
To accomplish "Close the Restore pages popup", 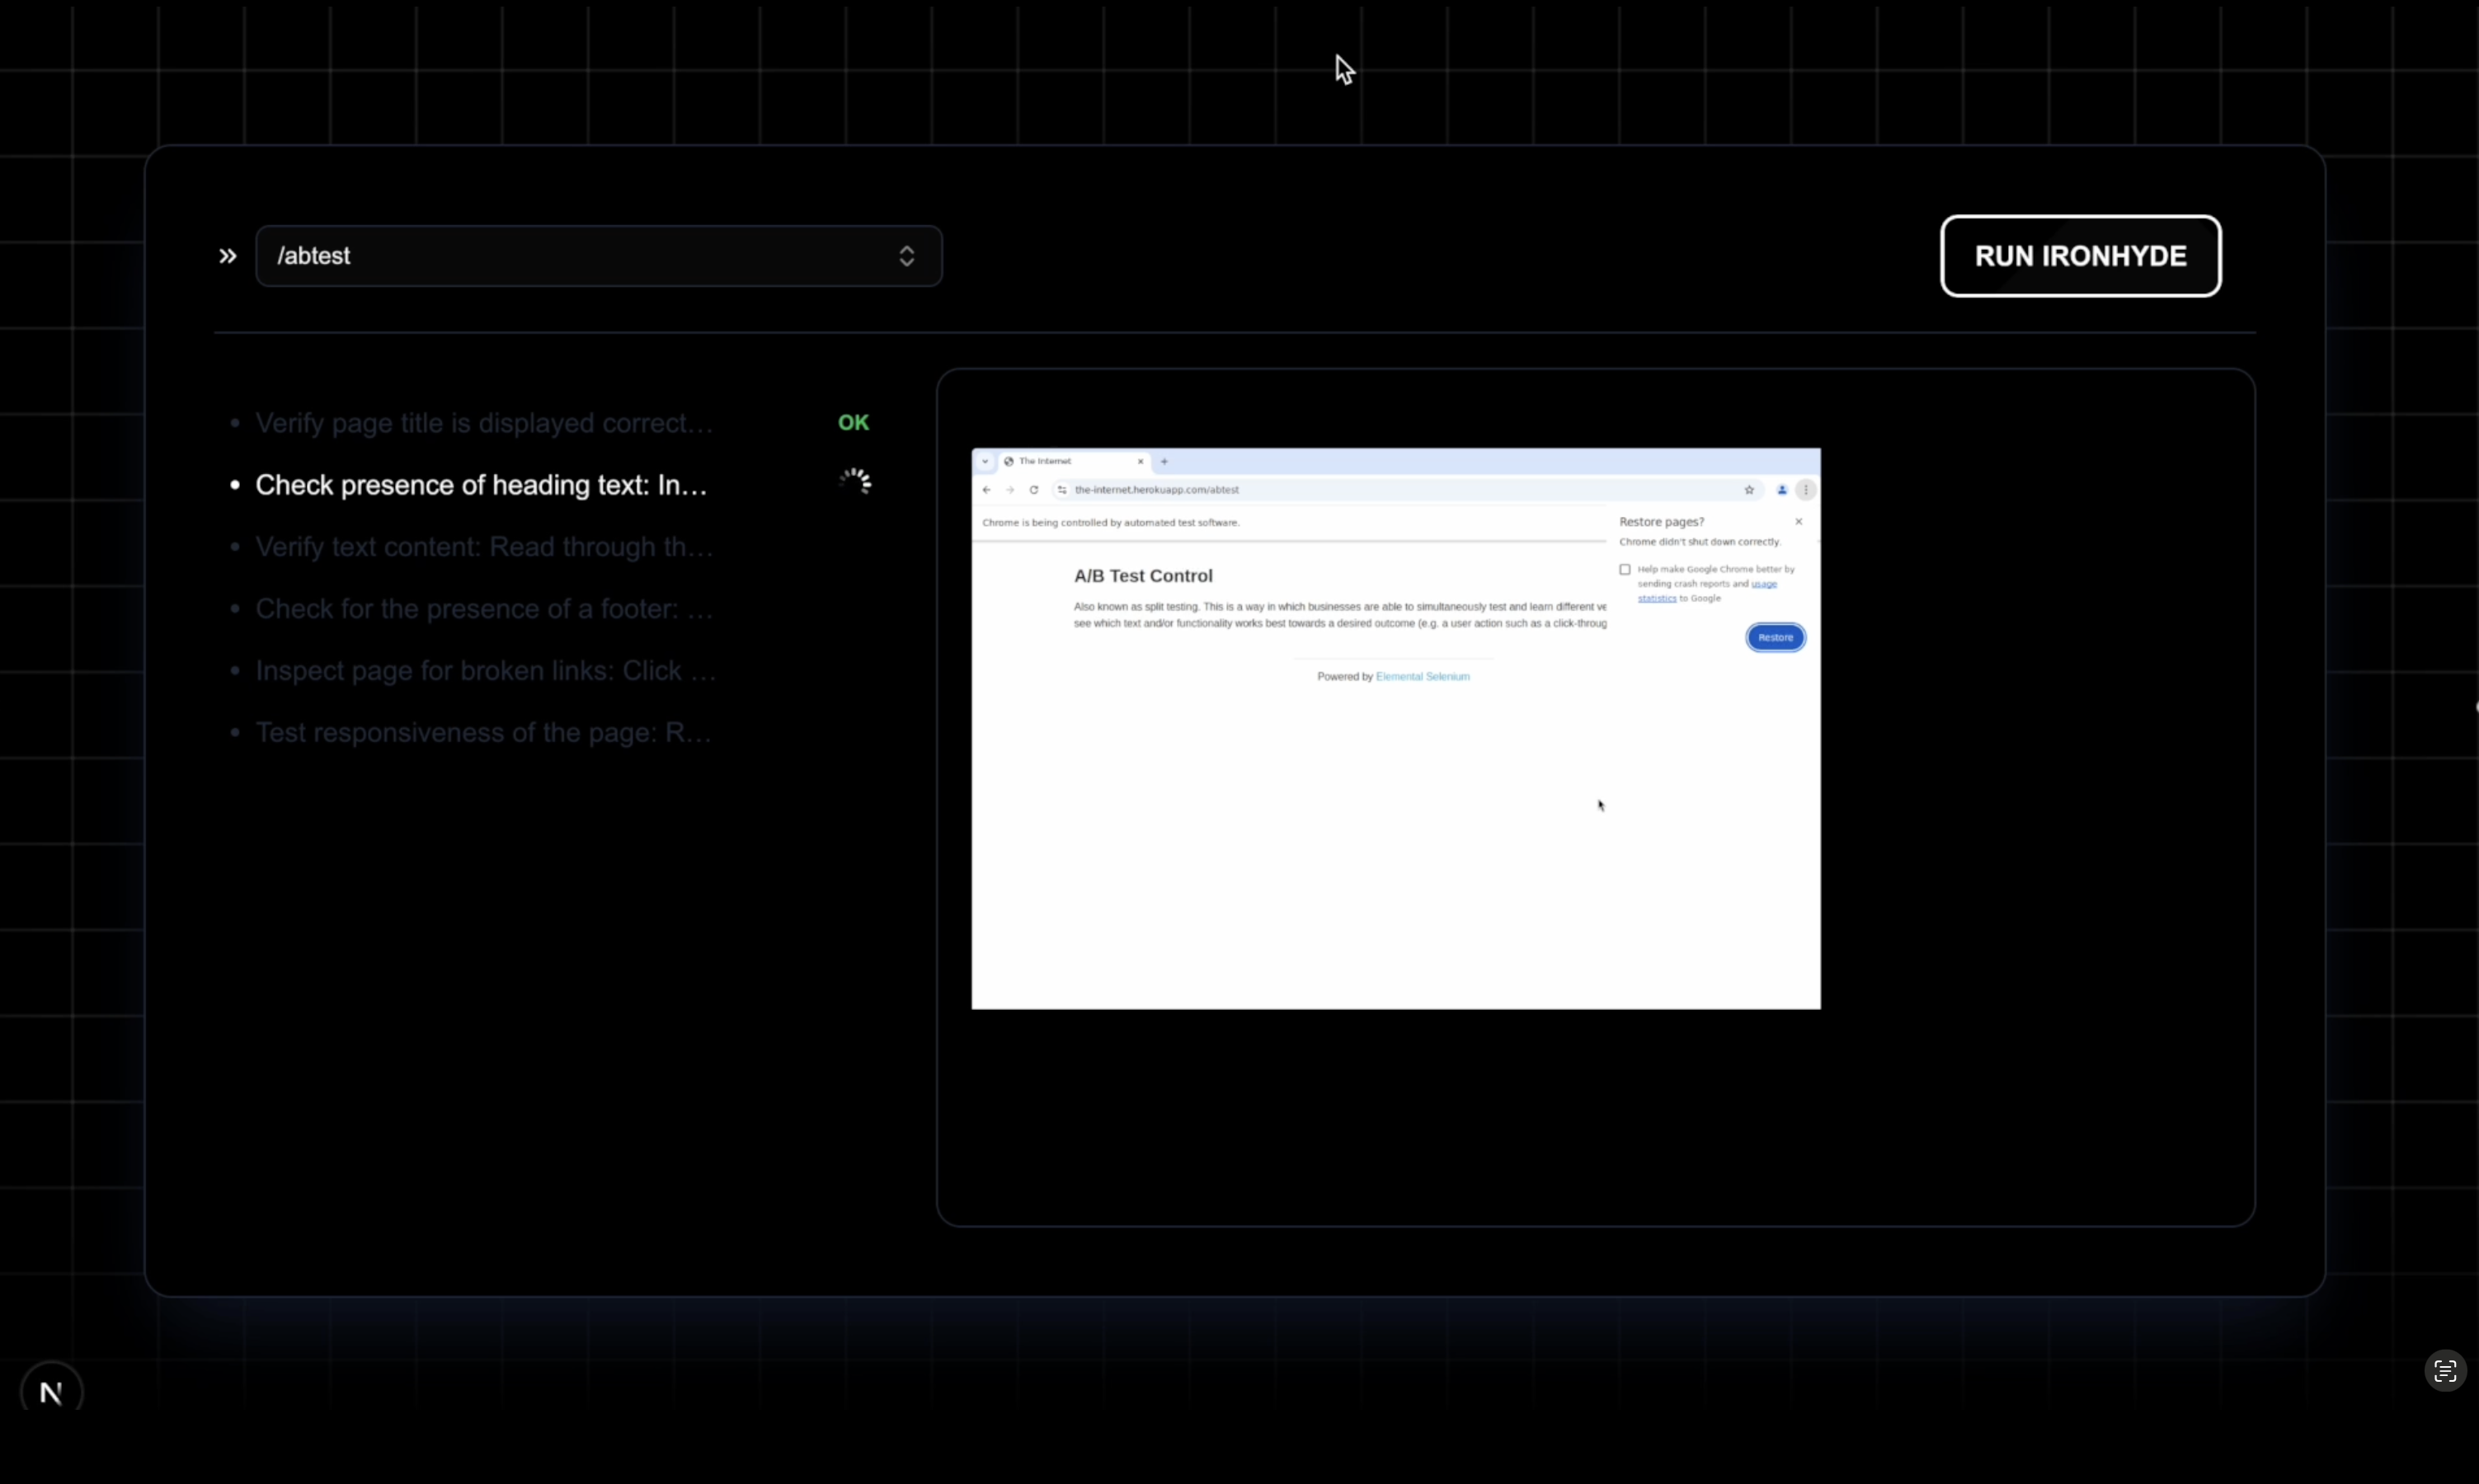I will coord(1798,522).
